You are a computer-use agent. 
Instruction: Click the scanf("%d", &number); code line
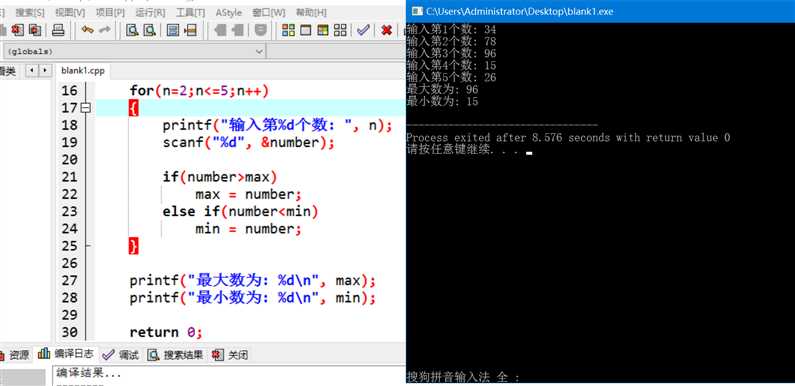point(249,143)
